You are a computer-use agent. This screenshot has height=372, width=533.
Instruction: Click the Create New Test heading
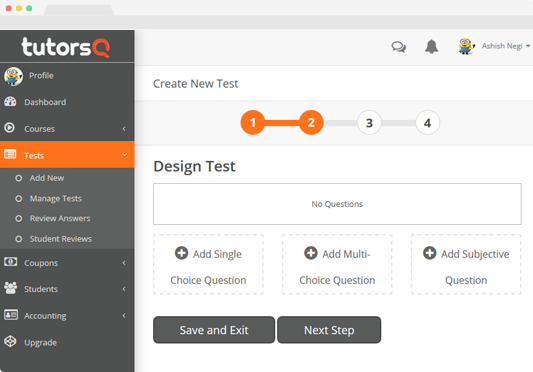tap(195, 84)
